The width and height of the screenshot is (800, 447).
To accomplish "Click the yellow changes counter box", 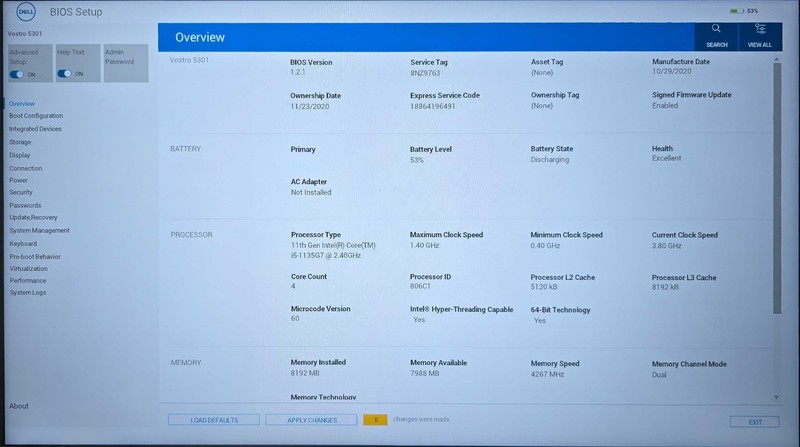I will [x=376, y=420].
